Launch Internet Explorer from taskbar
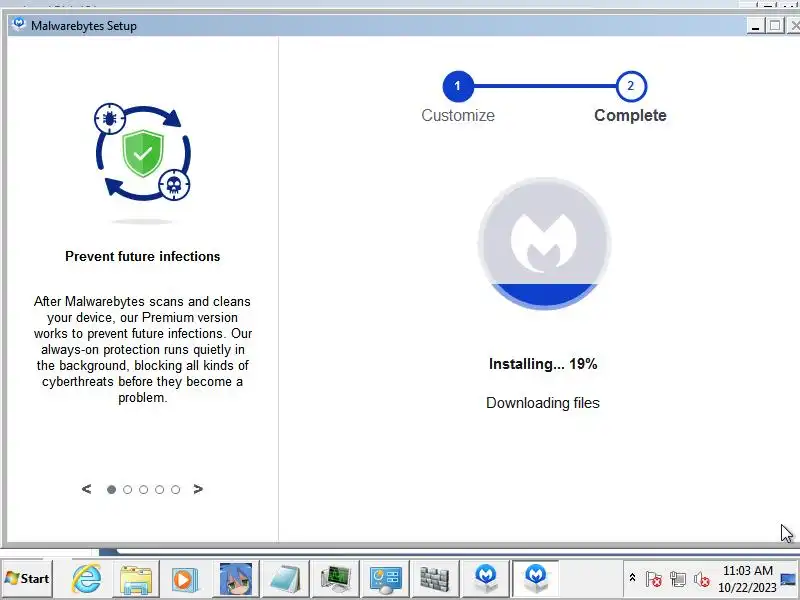The height and width of the screenshot is (600, 800). 86,579
